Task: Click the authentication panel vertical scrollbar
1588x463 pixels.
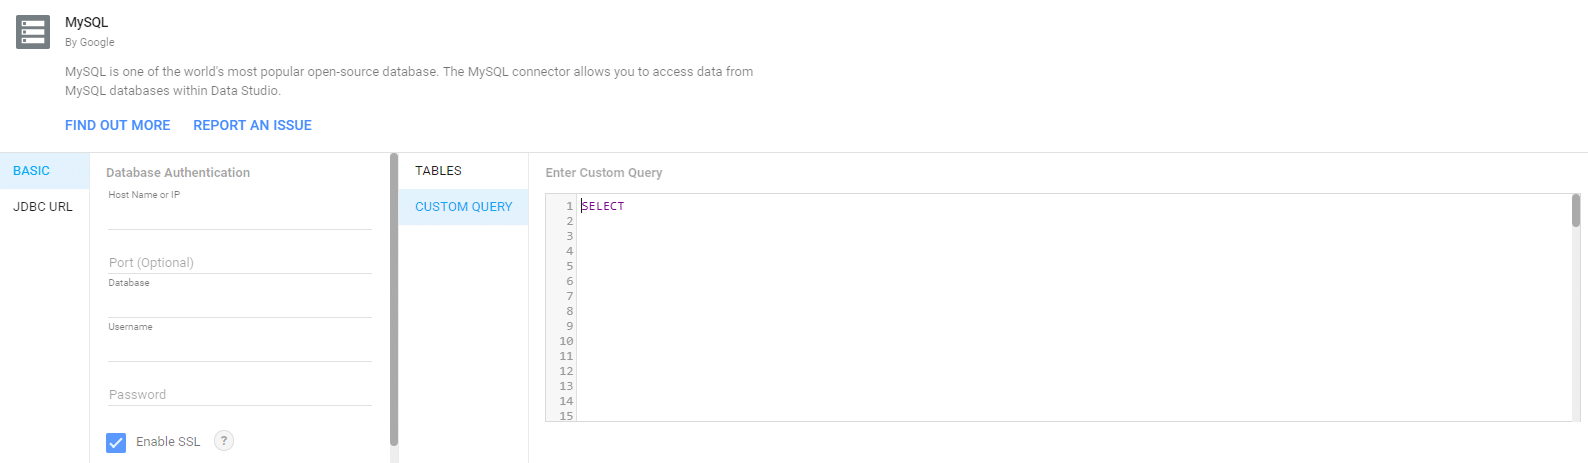Action: click(x=394, y=300)
